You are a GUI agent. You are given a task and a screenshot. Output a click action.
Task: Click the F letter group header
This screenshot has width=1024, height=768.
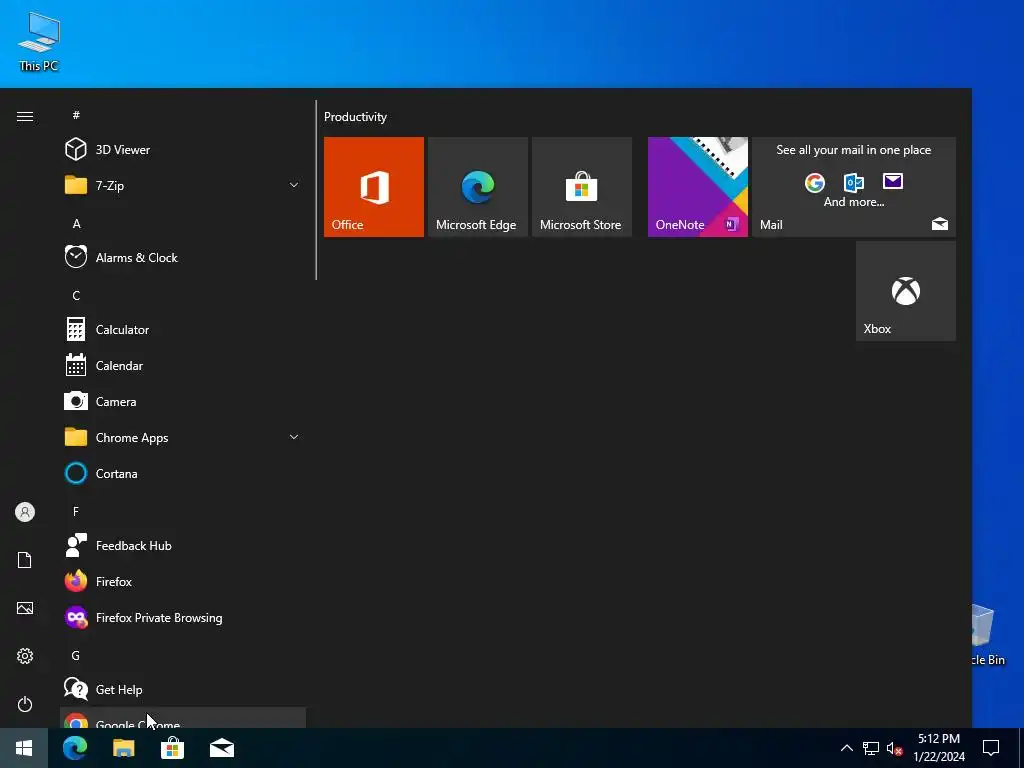coord(76,511)
